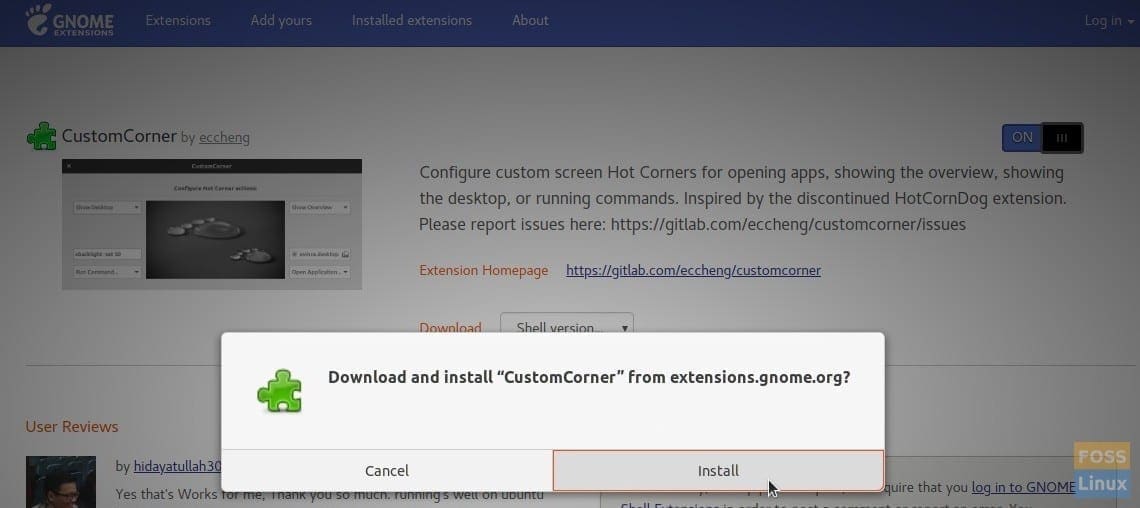Cancel the CustomCorner install dialog
This screenshot has height=508, width=1140.
(387, 471)
